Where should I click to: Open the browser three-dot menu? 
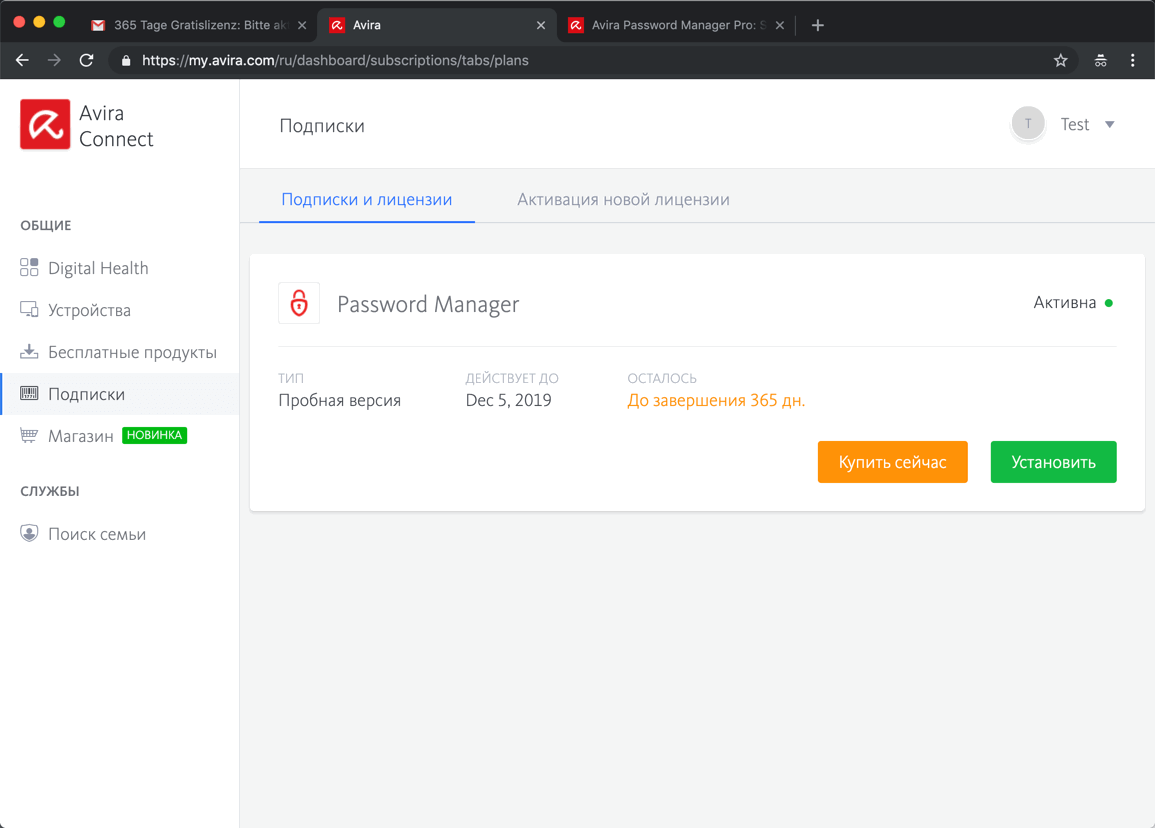(1133, 60)
